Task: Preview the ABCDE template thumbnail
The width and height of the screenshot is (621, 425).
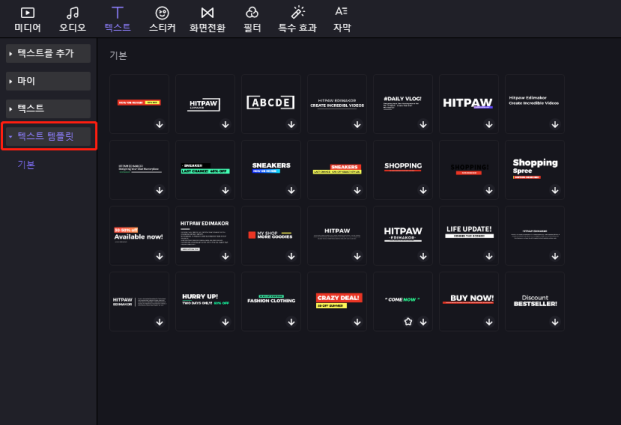Action: [271, 104]
